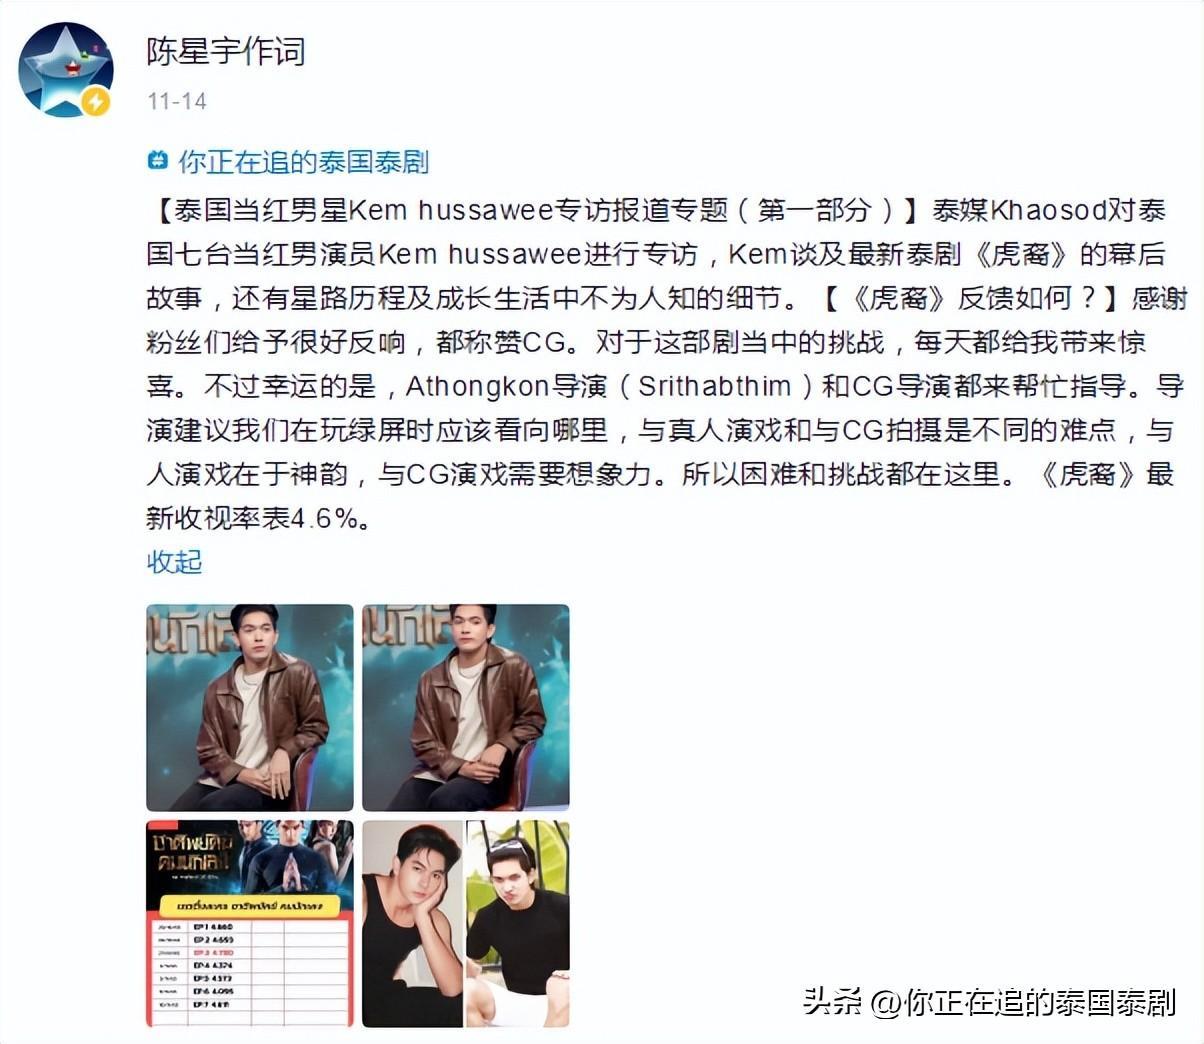Click the 头条 @你正在追的泰国泰剧 watermark
This screenshot has width=1204, height=1044.
[990, 1002]
